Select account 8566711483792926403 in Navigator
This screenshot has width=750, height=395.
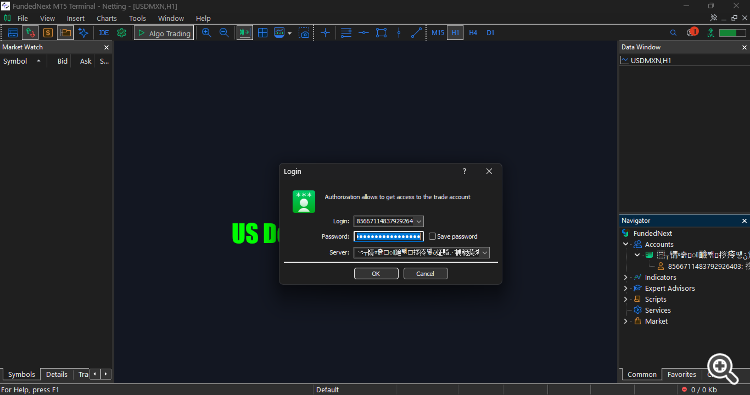[x=705, y=266]
